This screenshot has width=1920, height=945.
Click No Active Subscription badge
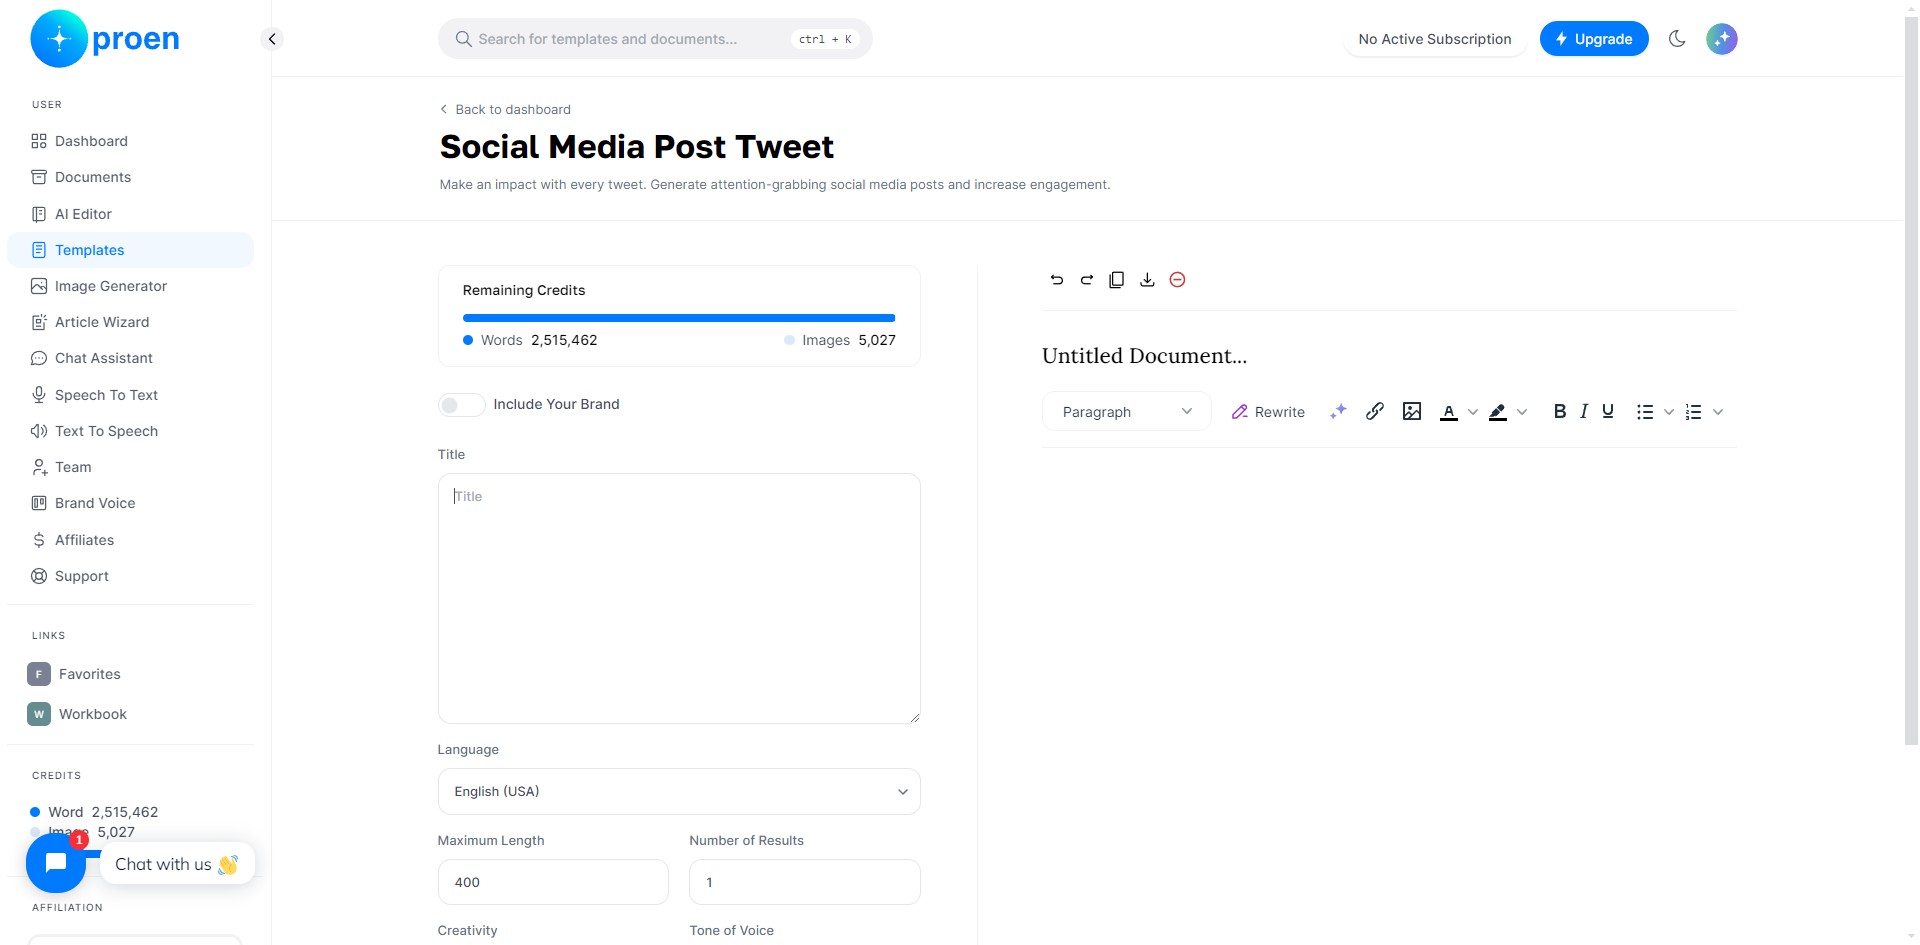1435,39
